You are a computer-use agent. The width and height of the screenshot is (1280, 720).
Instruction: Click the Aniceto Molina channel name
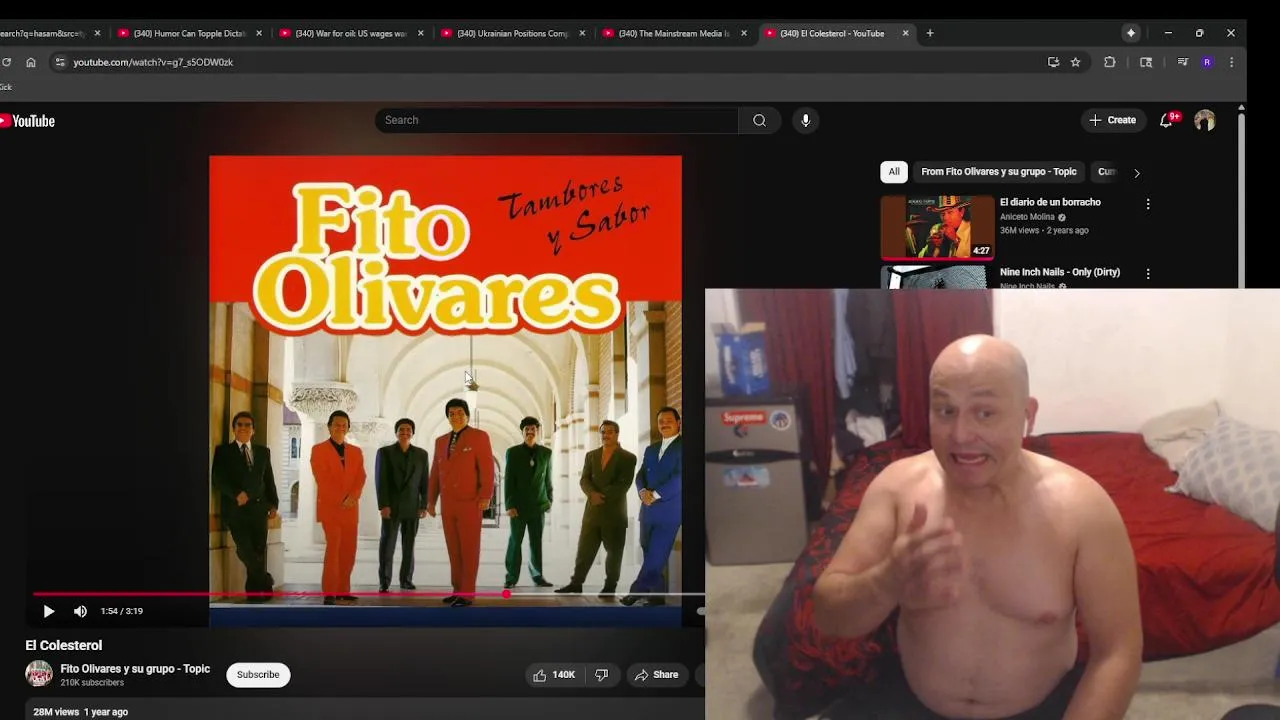[x=1027, y=217]
